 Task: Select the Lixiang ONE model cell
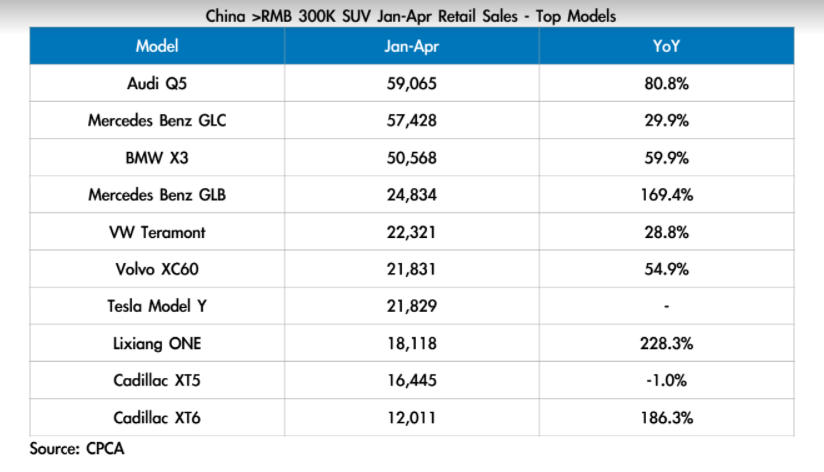pyautogui.click(x=156, y=343)
